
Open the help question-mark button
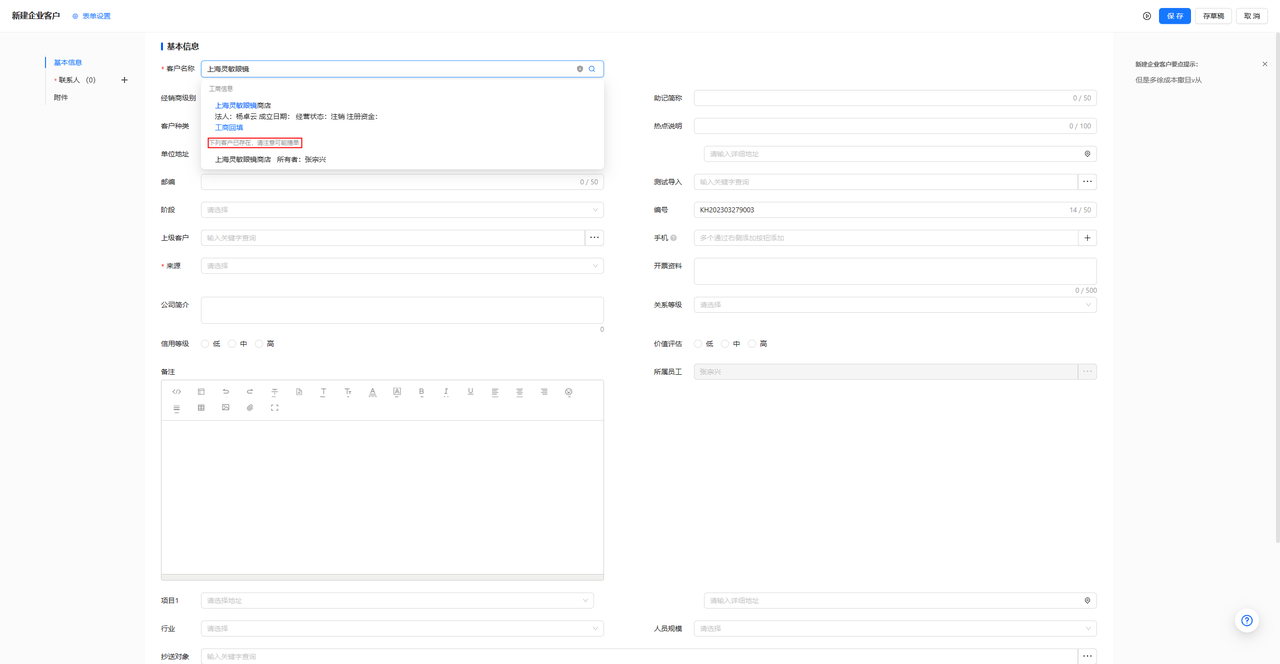click(x=1247, y=621)
